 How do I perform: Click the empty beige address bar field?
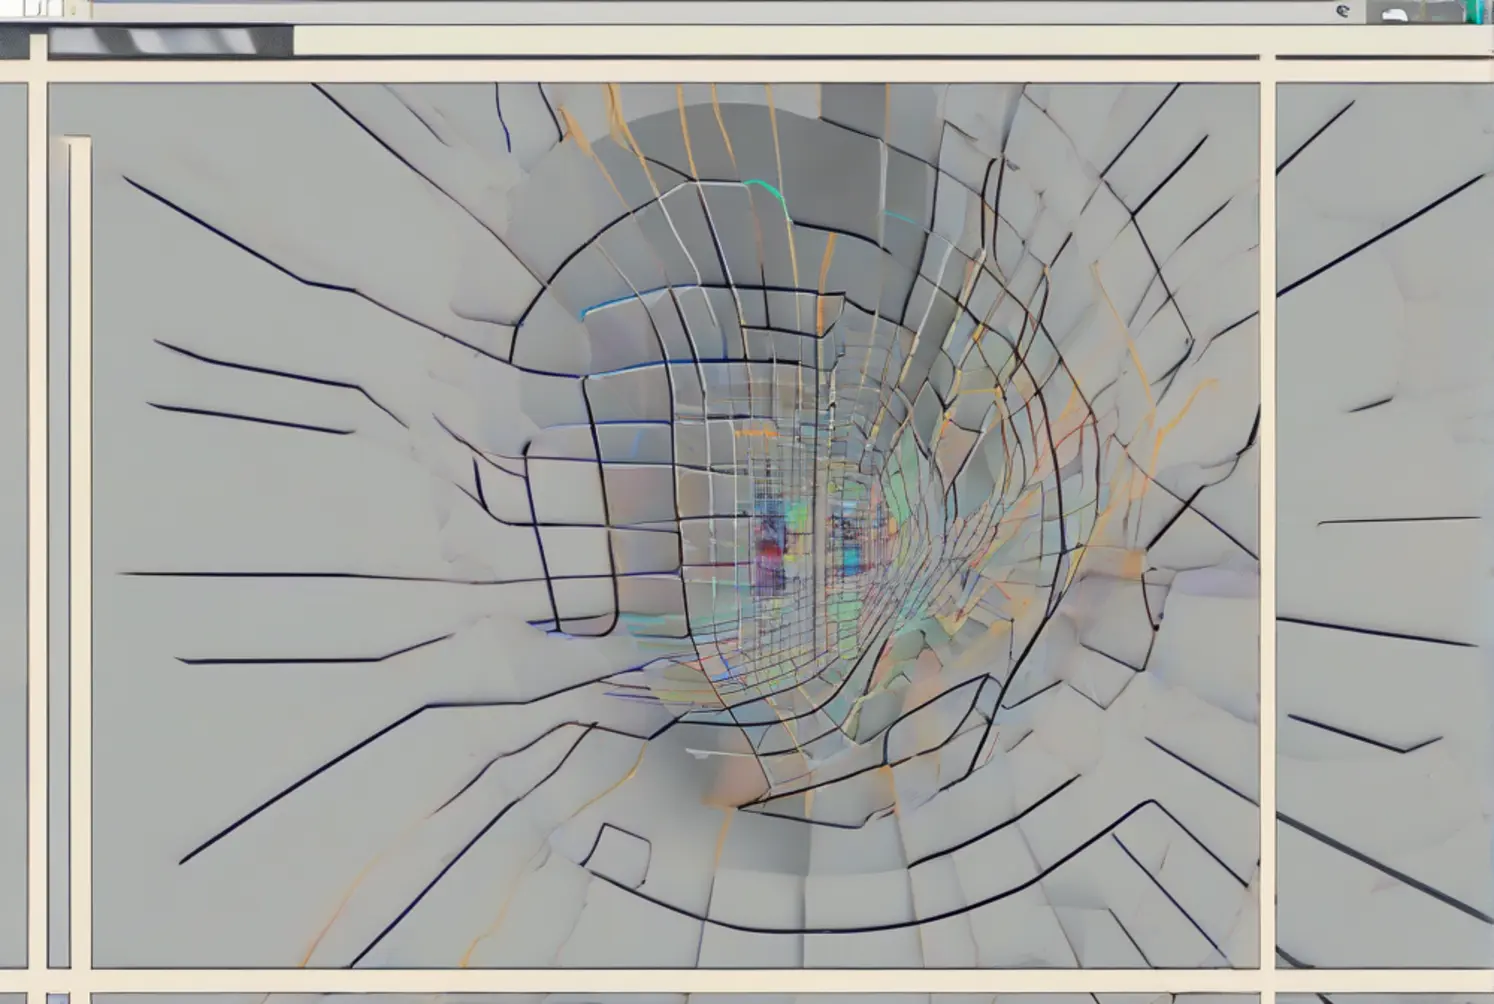[780, 41]
